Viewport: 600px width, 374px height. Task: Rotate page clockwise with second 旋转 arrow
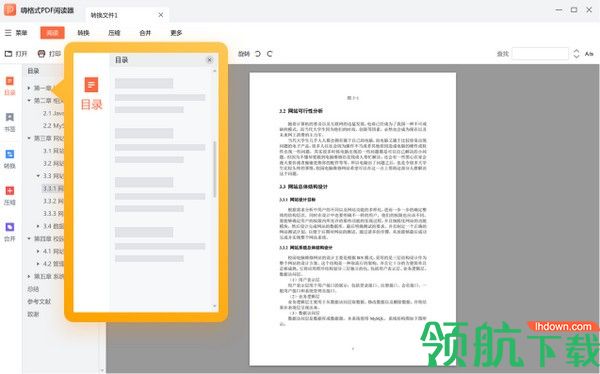pos(270,54)
